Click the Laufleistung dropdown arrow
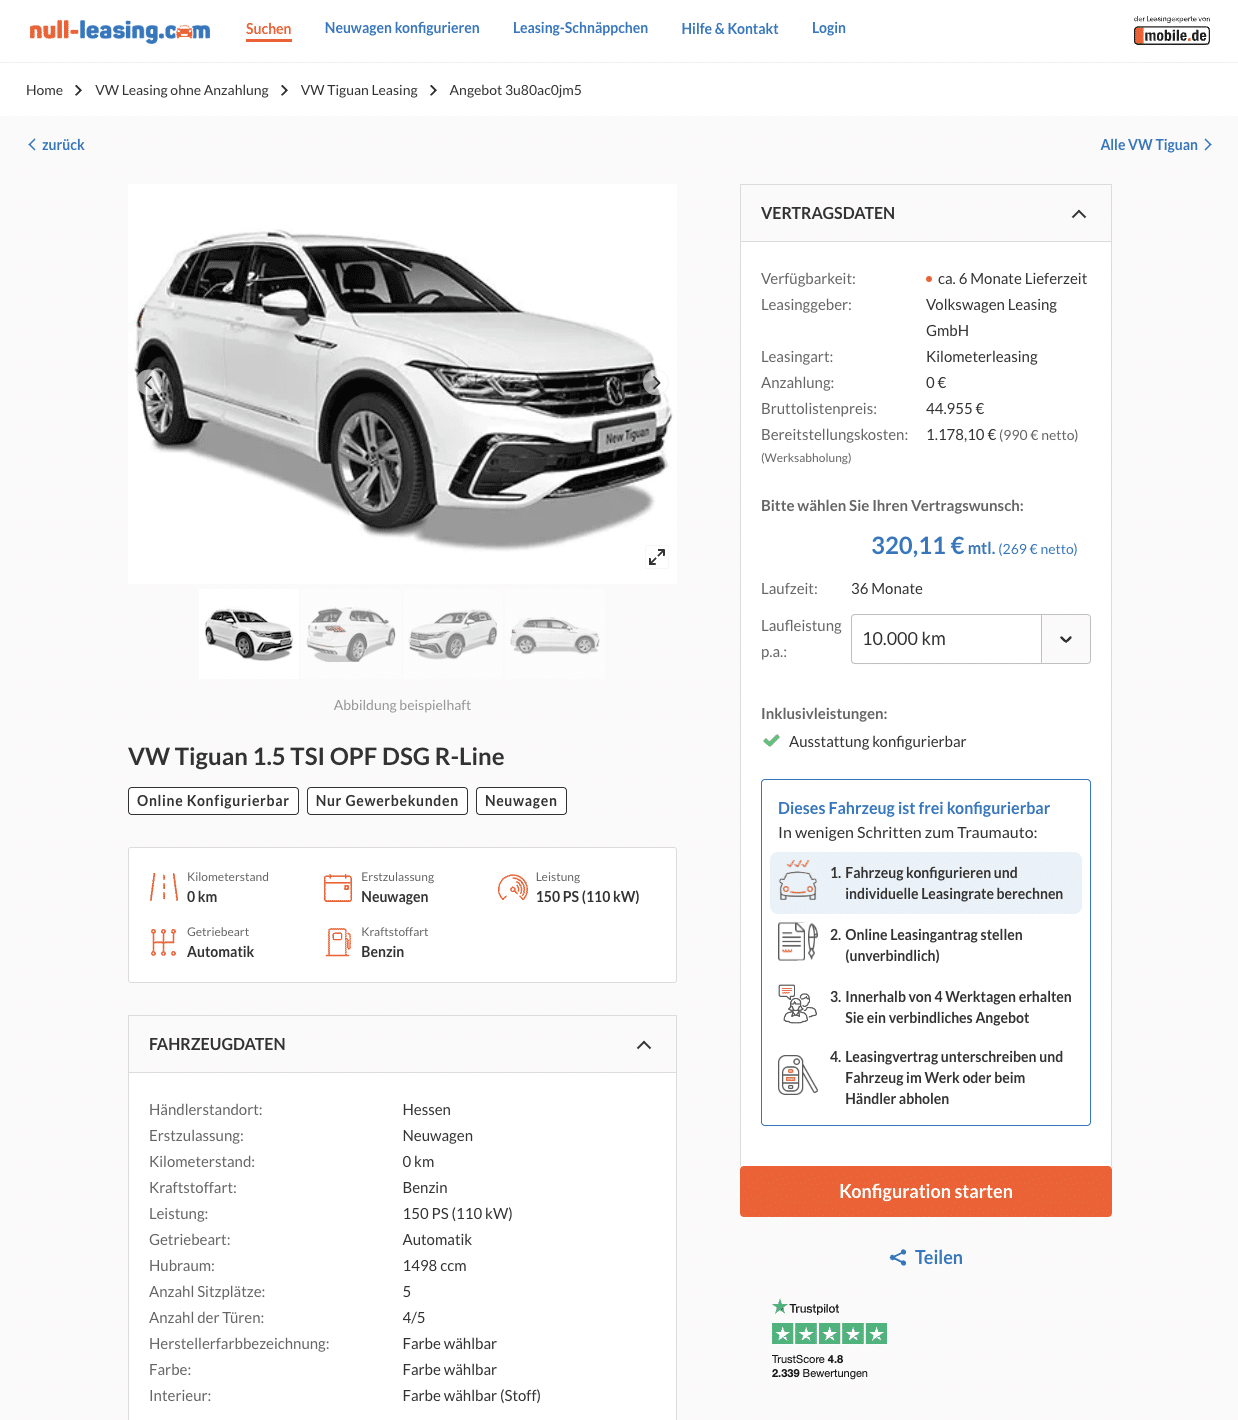 click(x=1066, y=639)
